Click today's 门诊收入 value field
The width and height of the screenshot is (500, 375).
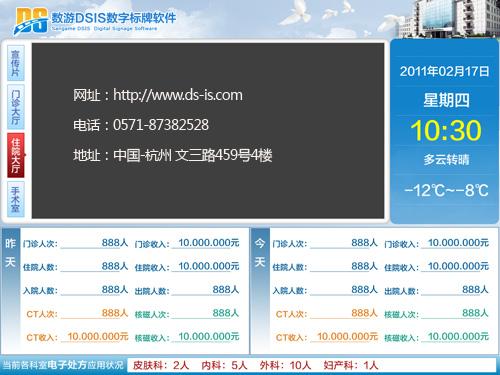pos(455,243)
